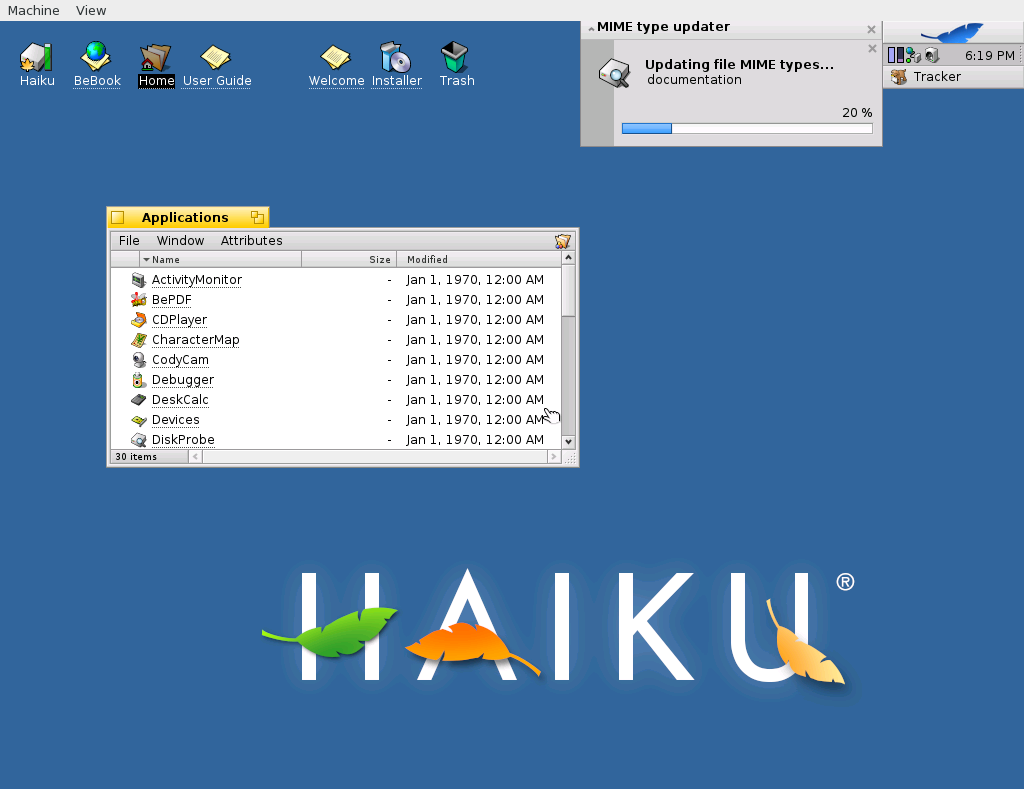1024x789 pixels.
Task: Open the Haiku disk desktop icon
Action: coord(37,57)
